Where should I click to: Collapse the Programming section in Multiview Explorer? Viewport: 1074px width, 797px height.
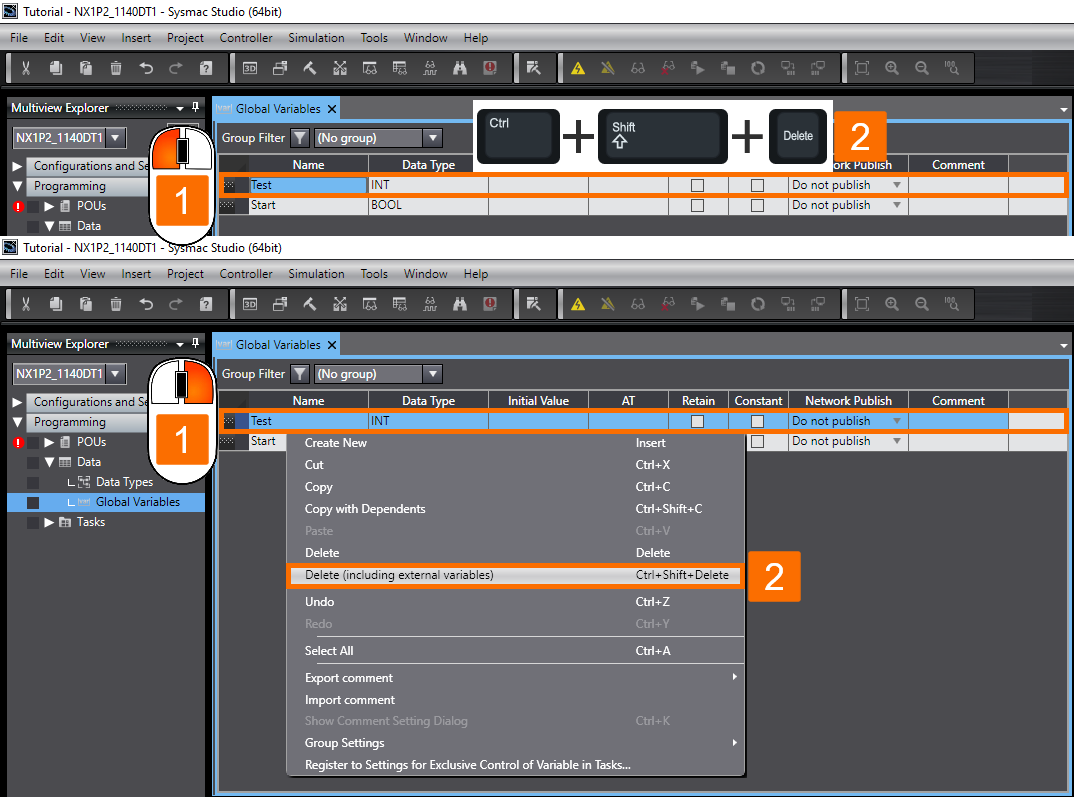(x=16, y=421)
